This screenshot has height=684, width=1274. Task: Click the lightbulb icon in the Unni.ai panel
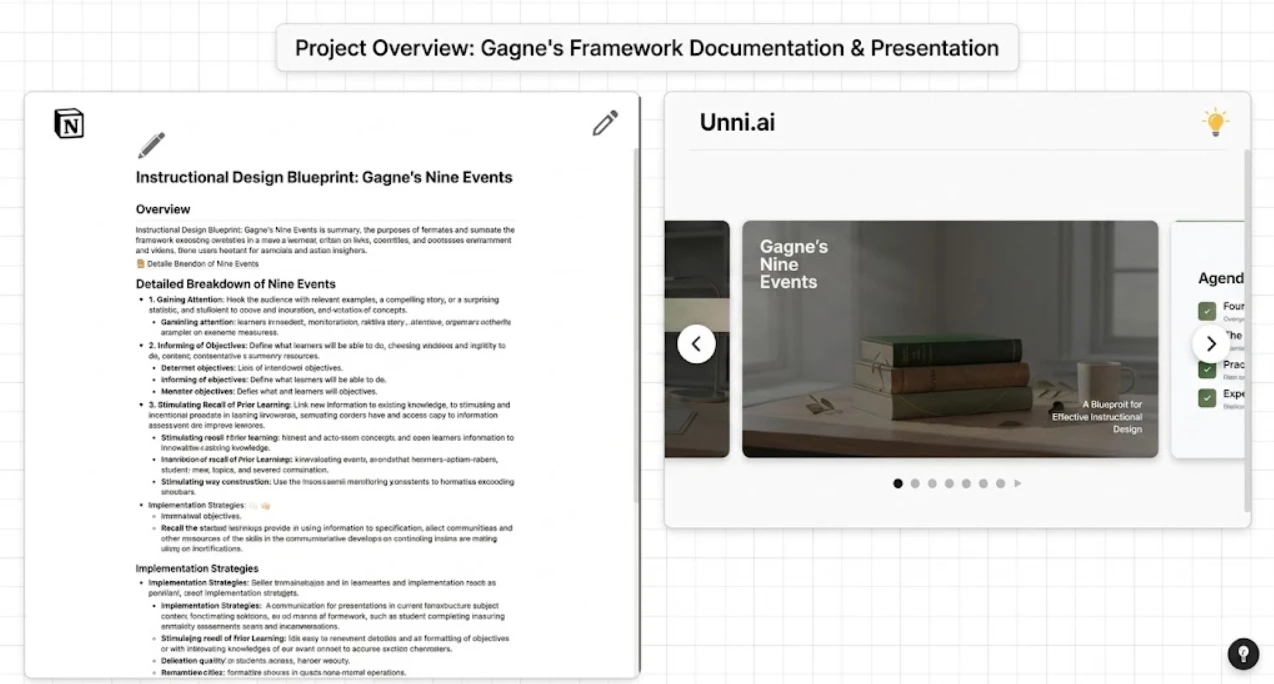tap(1215, 123)
